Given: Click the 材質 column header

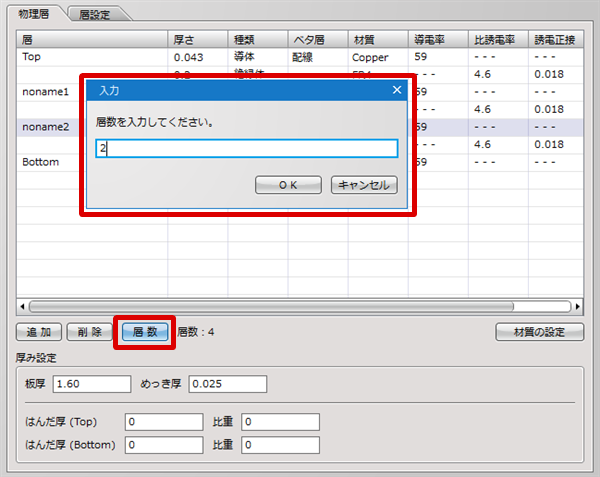Looking at the screenshot, I should [377, 39].
